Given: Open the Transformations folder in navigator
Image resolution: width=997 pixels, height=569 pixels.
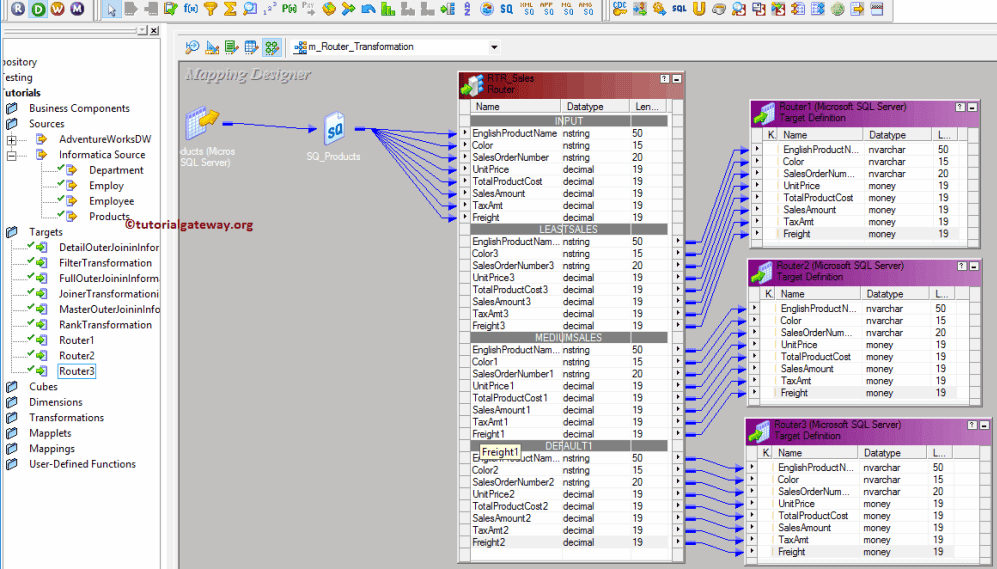Looking at the screenshot, I should 66,418.
